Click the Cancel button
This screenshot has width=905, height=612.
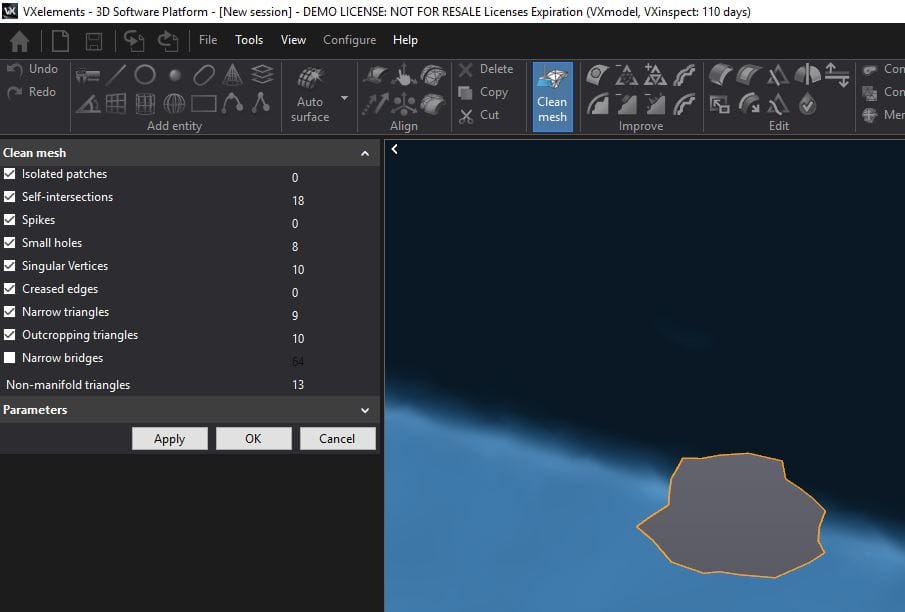pos(337,438)
